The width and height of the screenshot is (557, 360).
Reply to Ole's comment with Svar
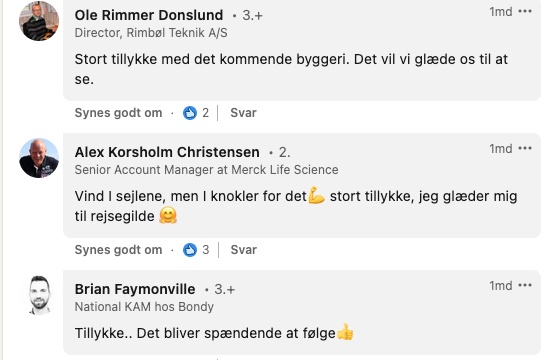click(x=243, y=113)
